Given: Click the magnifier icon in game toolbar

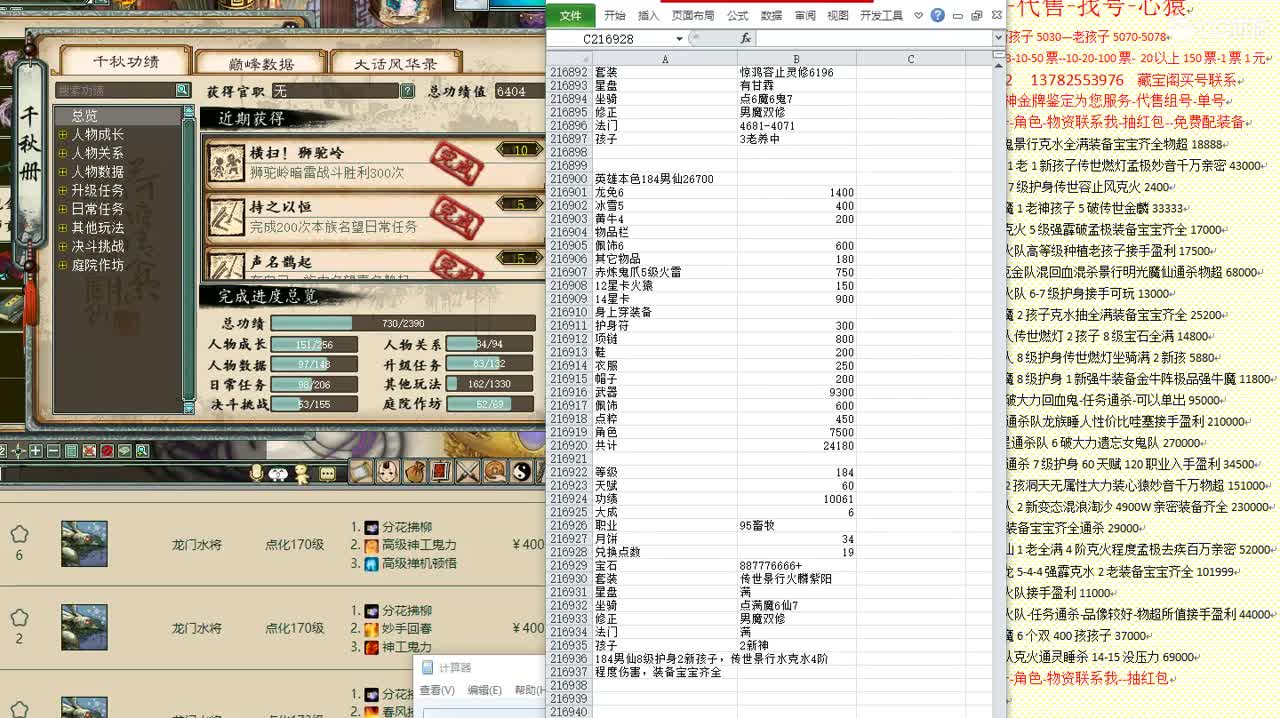Looking at the screenshot, I should 142,451.
